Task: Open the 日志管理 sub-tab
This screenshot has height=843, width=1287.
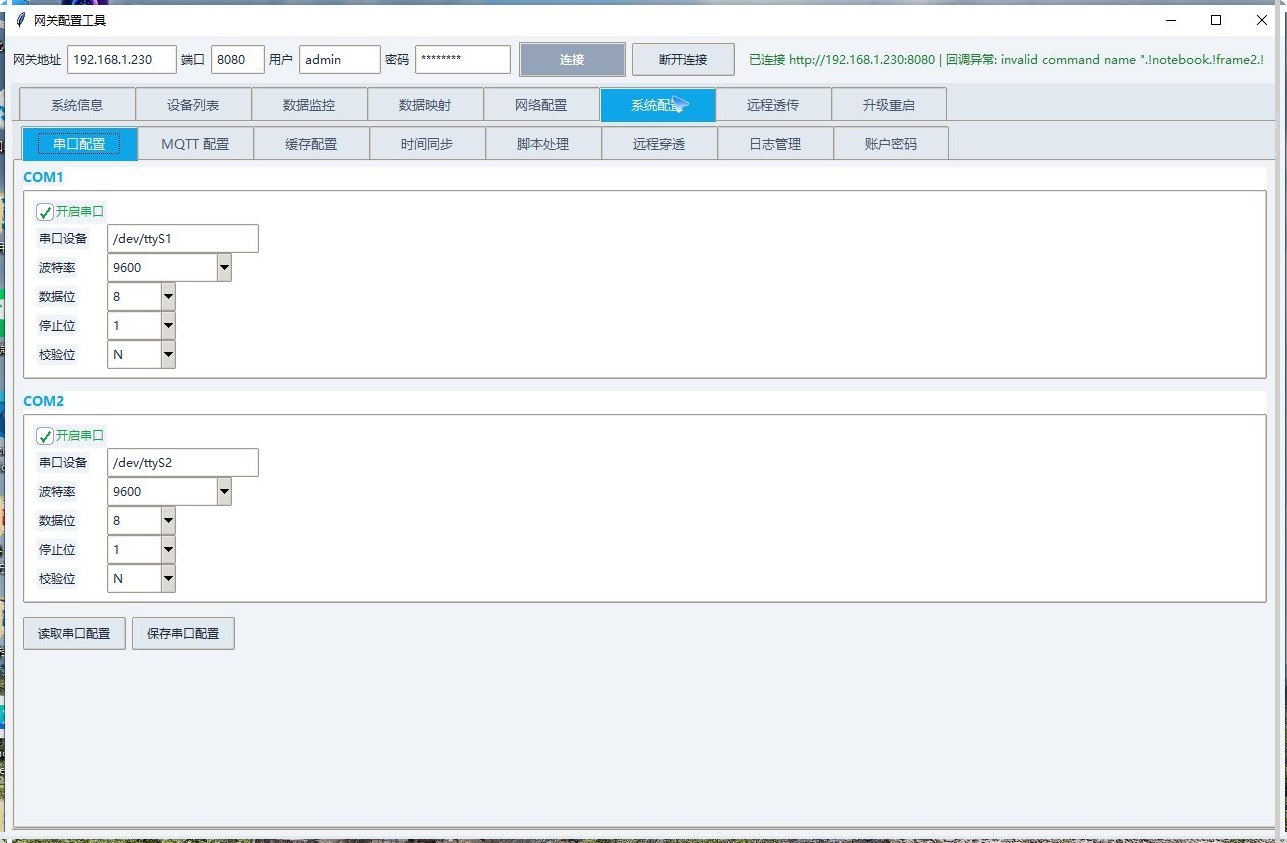Action: (x=775, y=144)
